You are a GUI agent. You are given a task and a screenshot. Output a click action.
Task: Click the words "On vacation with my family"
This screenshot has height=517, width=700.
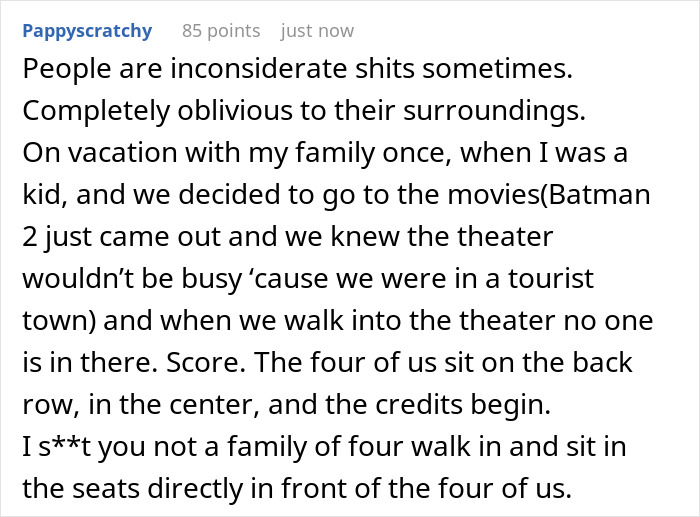(x=154, y=145)
